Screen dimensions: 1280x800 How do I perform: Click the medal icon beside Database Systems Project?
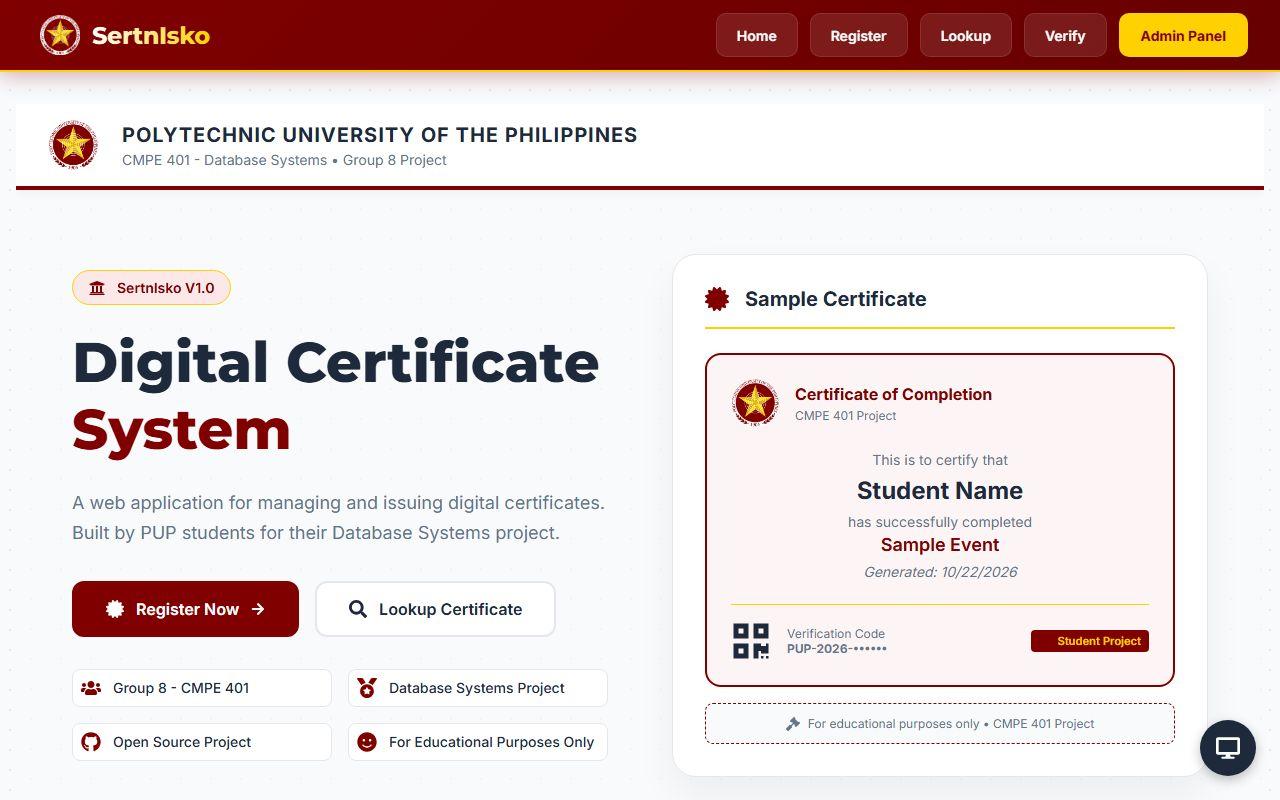pyautogui.click(x=367, y=688)
